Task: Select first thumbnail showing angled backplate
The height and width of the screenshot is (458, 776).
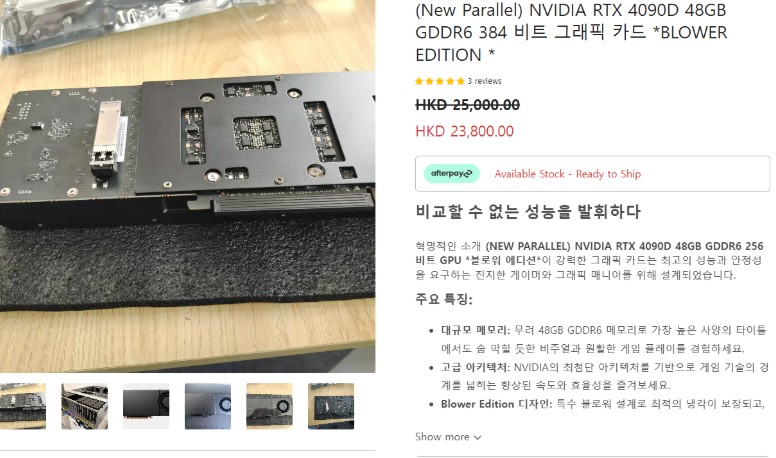Action: tap(23, 406)
